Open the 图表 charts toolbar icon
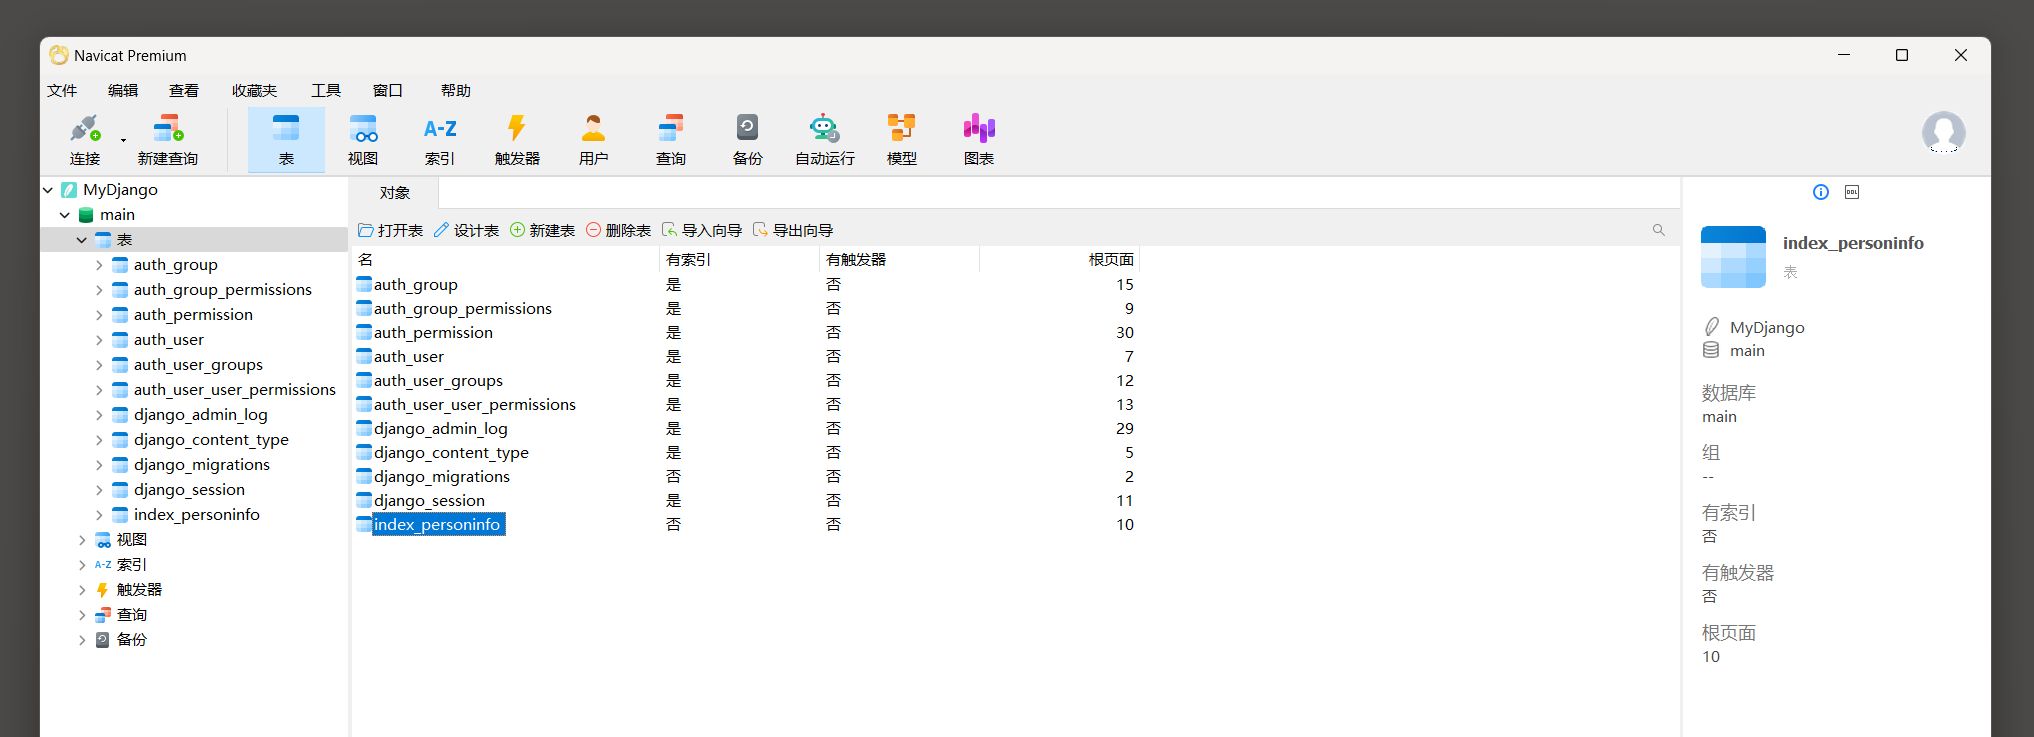2034x737 pixels. [x=979, y=139]
